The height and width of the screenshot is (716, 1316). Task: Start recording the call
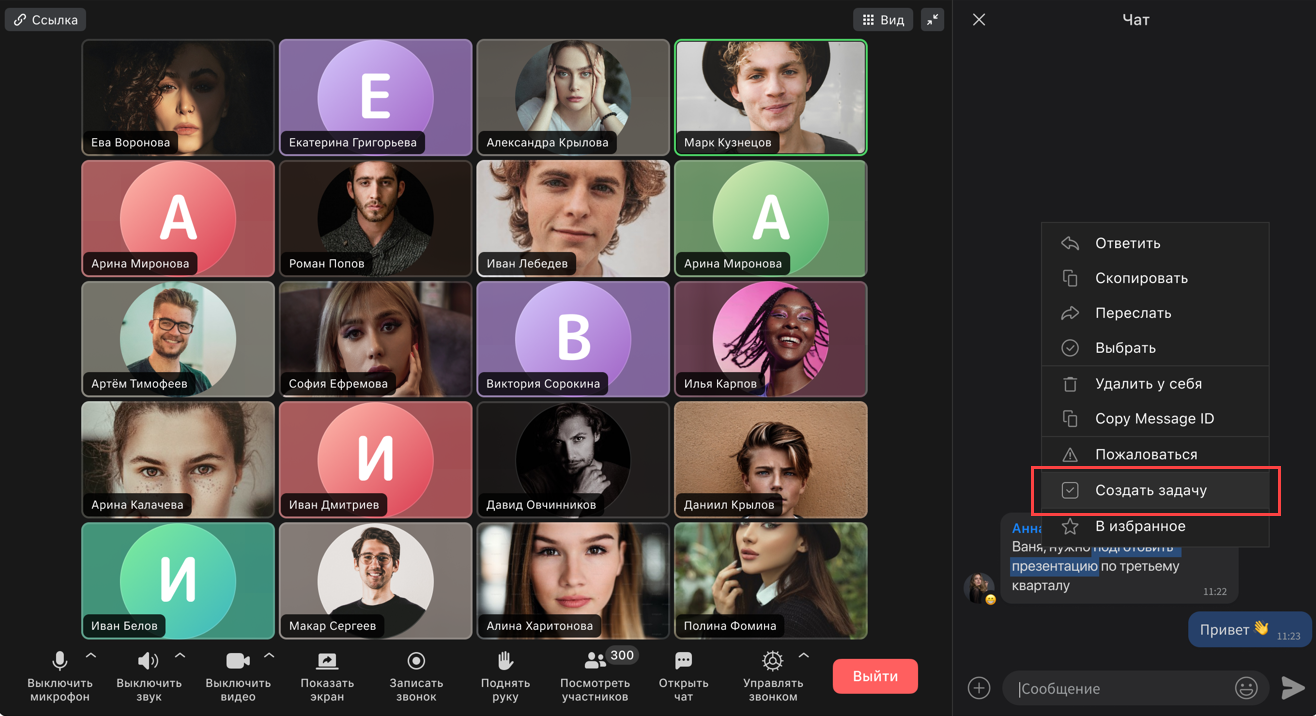pos(416,661)
